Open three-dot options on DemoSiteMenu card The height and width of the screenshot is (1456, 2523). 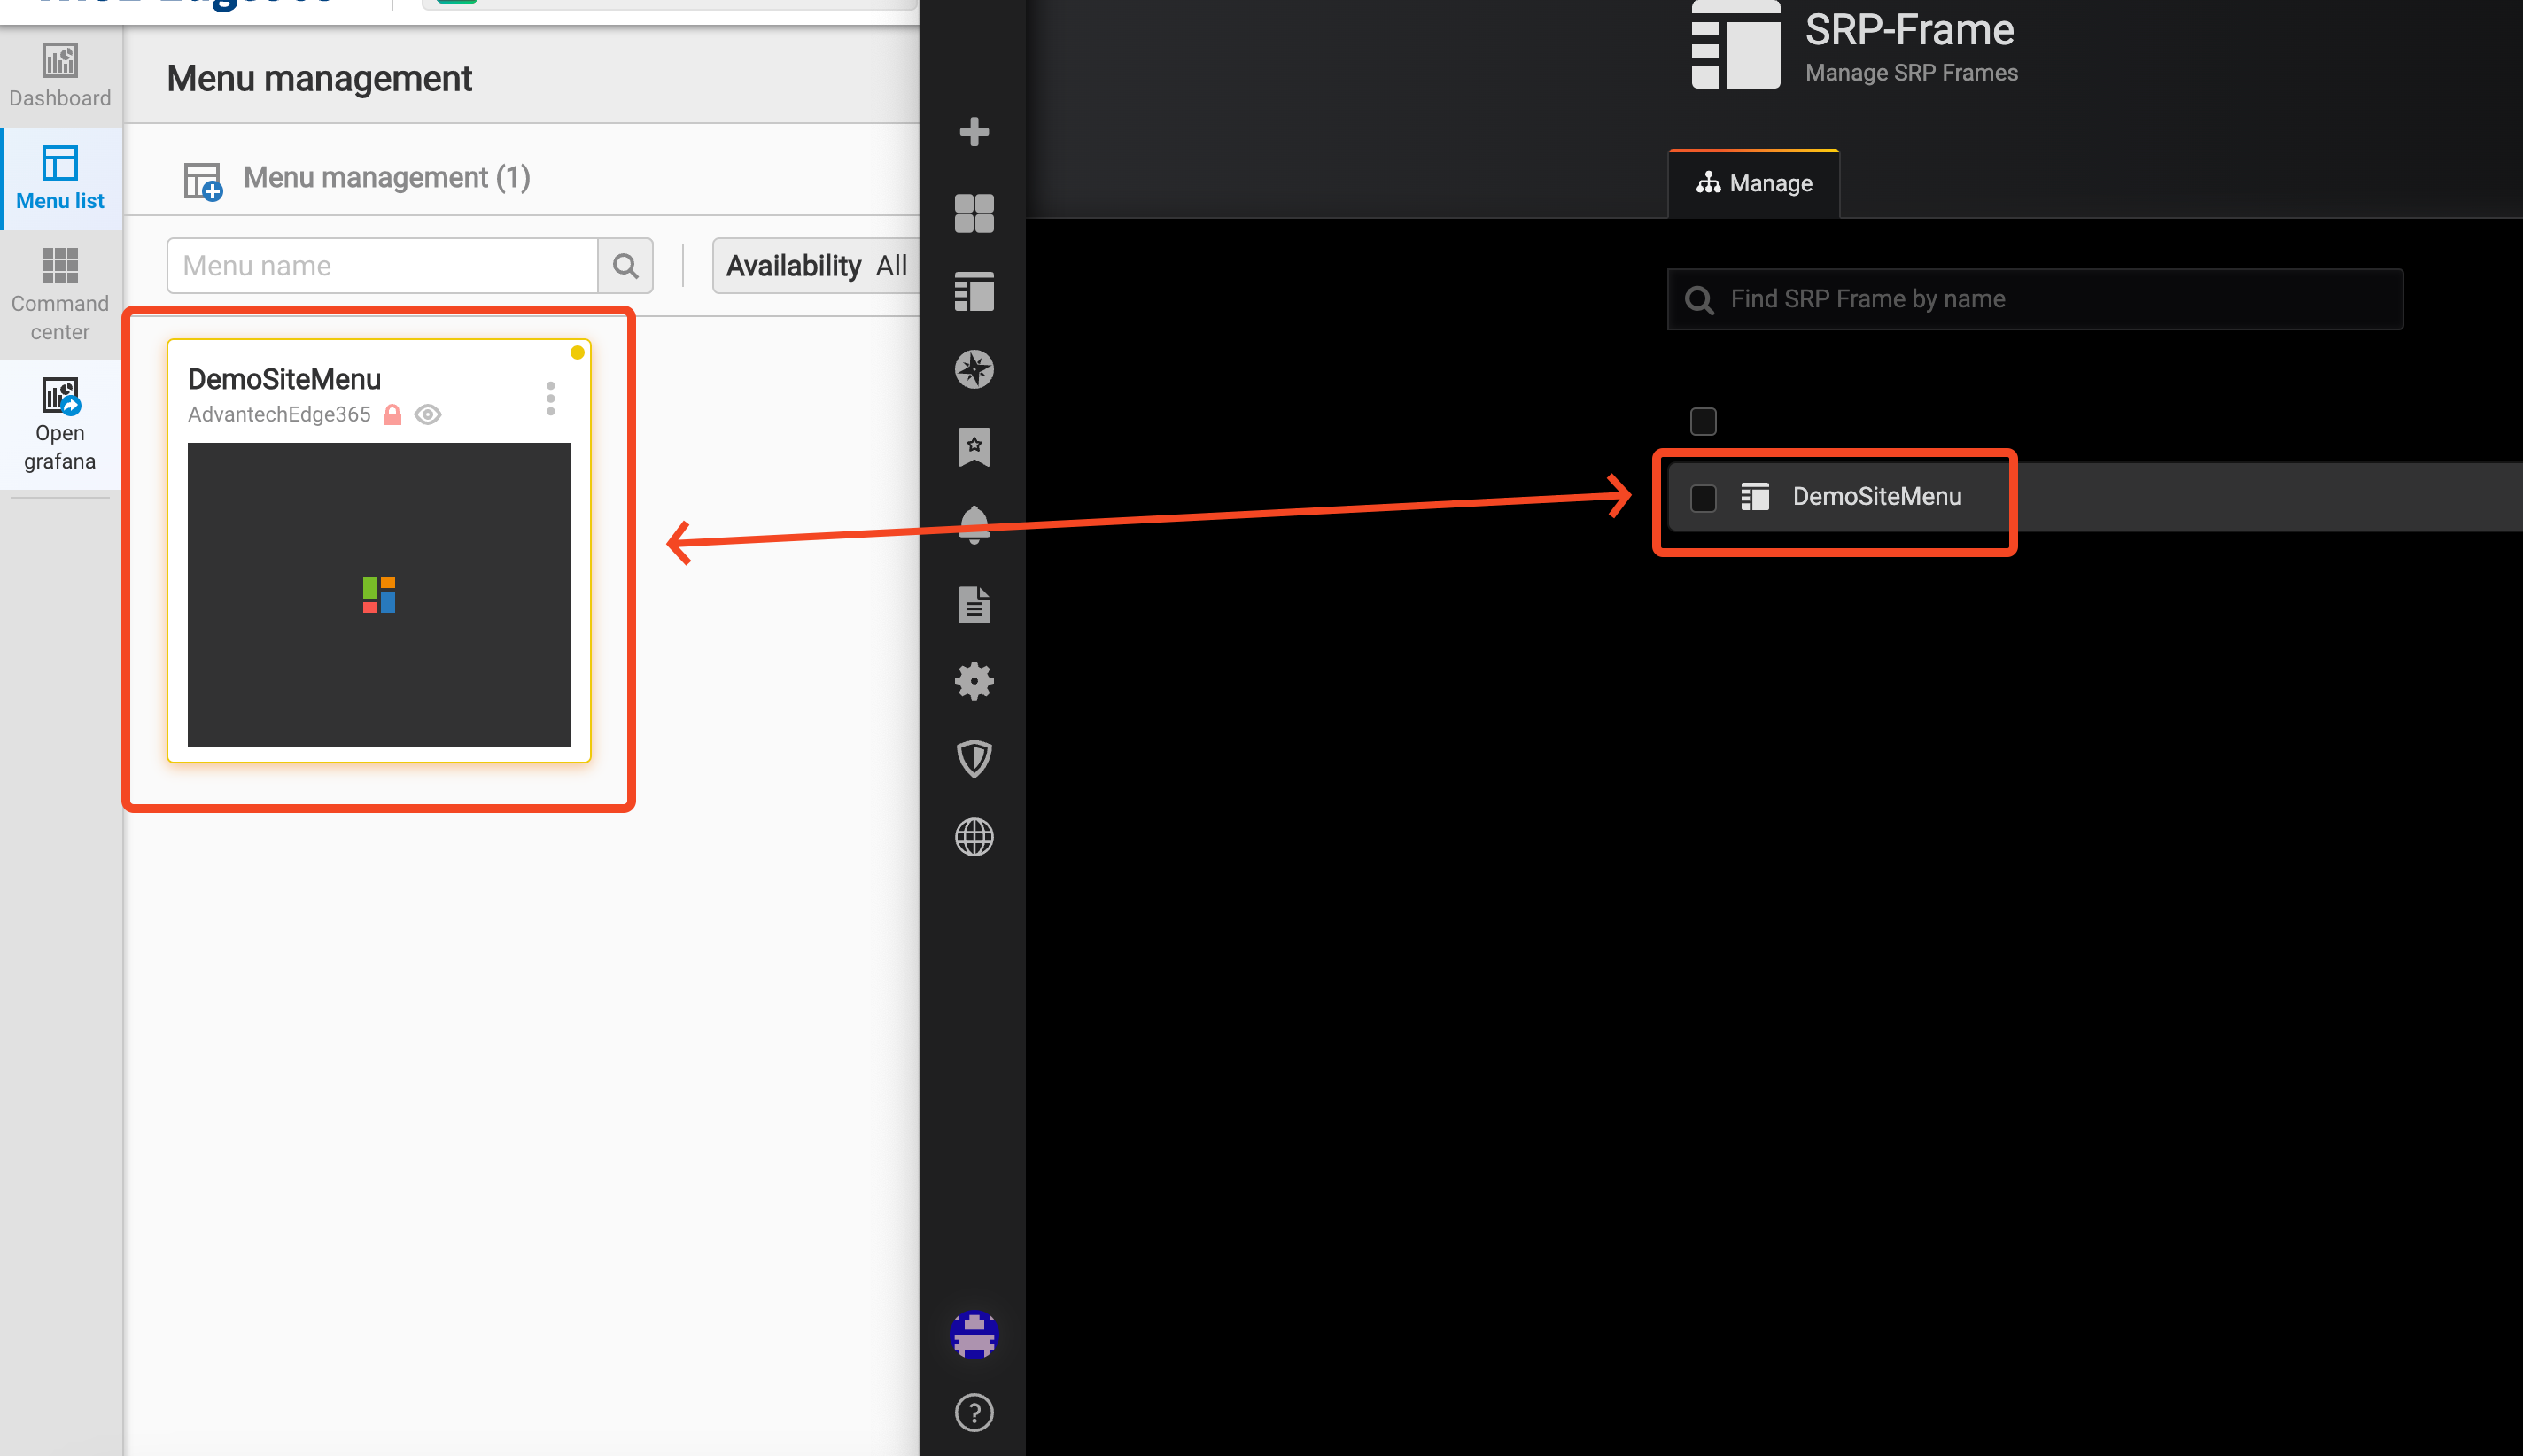coord(550,398)
